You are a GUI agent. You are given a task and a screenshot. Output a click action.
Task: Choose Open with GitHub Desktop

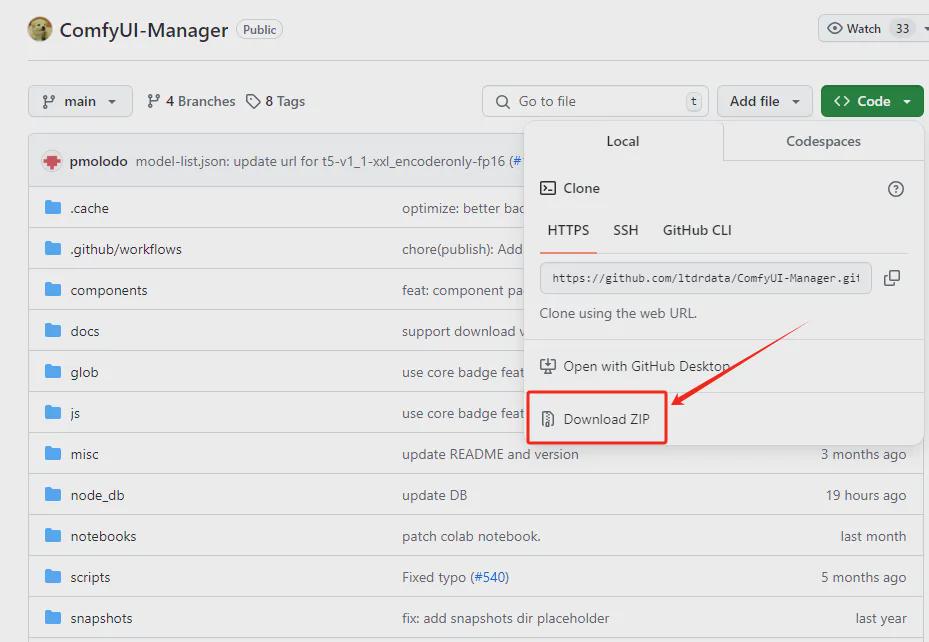pos(634,366)
